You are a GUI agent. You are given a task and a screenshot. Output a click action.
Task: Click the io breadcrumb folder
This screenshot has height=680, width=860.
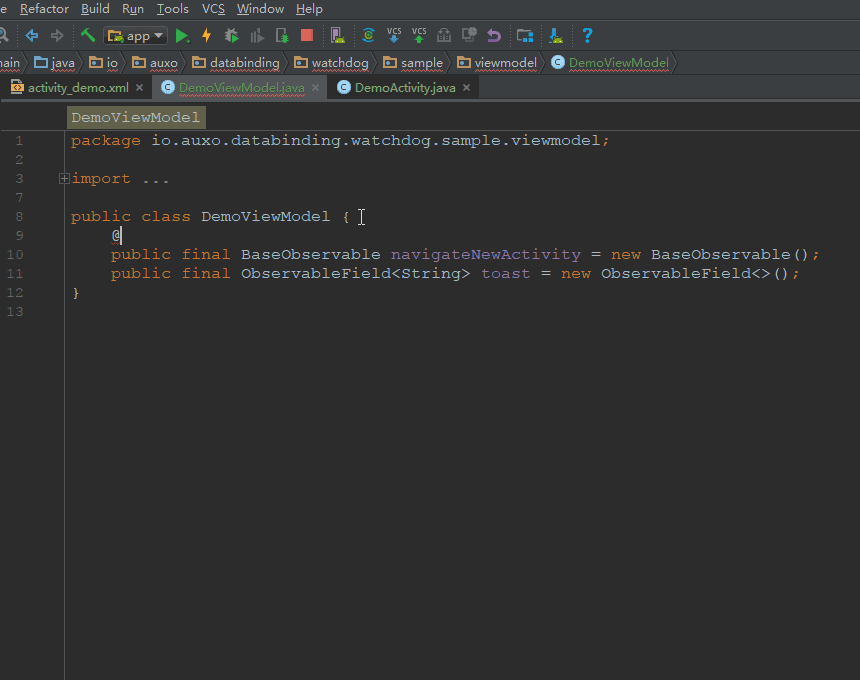click(x=104, y=63)
